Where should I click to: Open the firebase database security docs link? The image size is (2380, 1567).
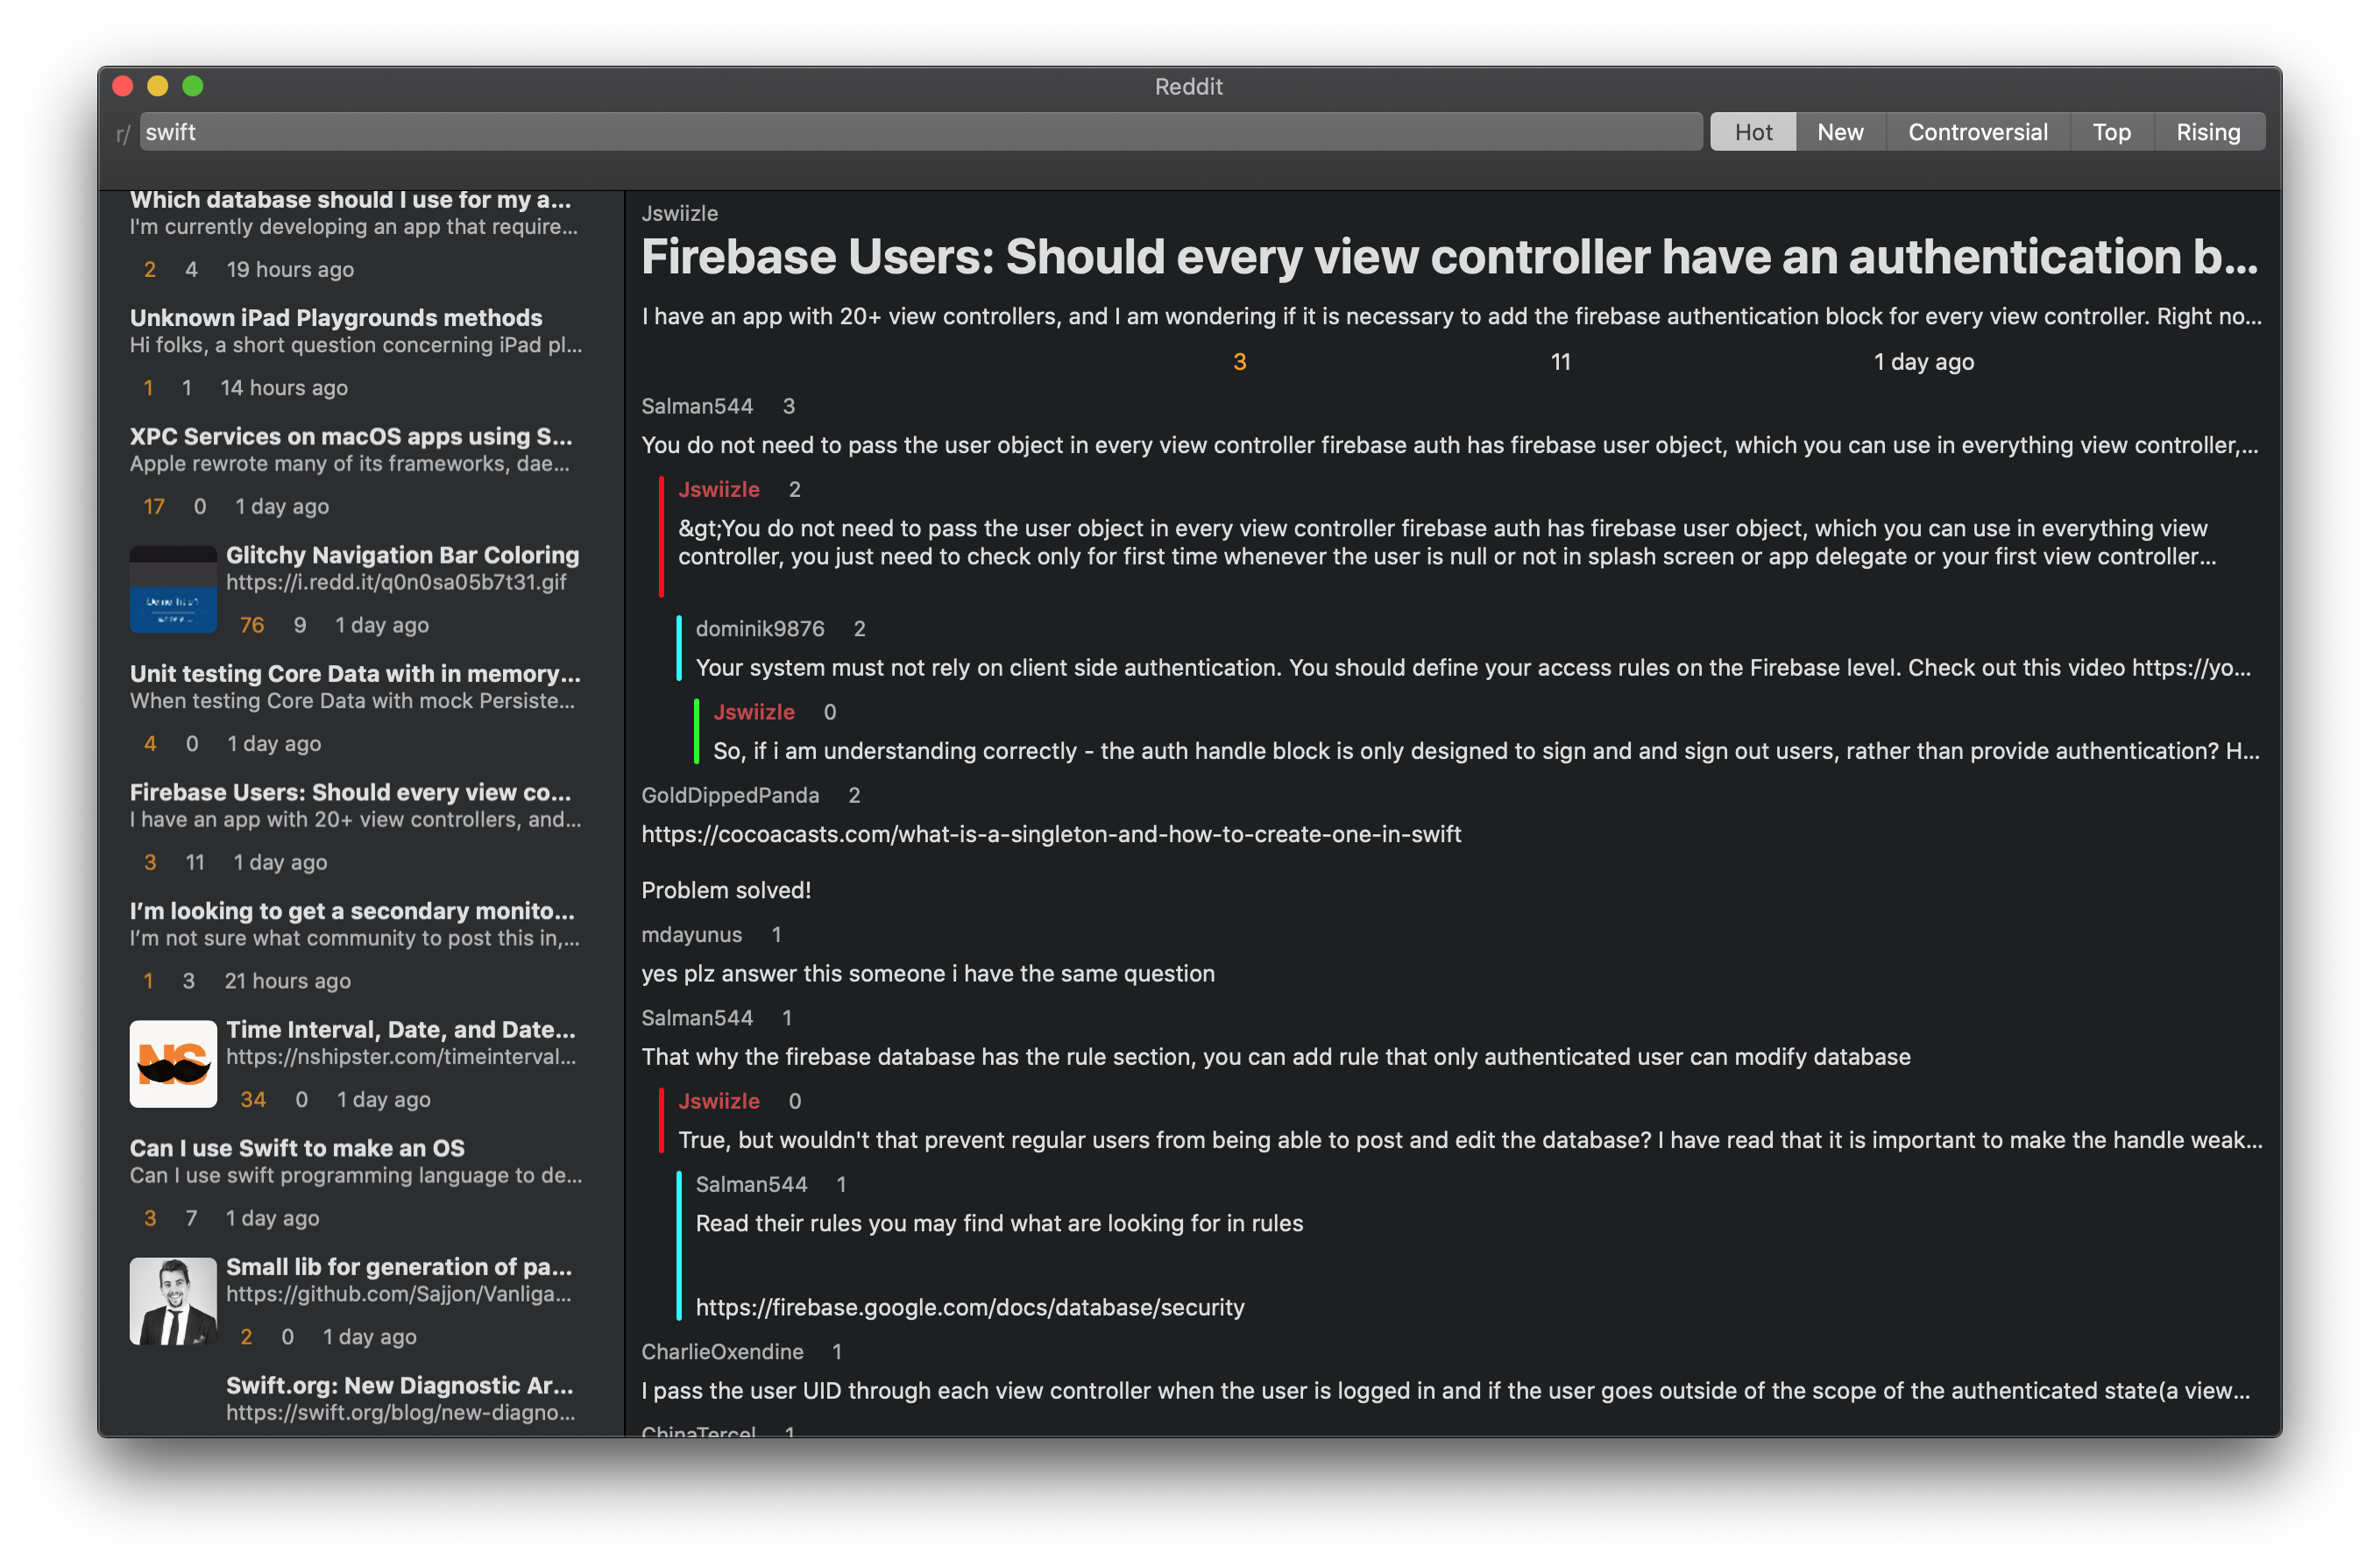coord(969,1307)
